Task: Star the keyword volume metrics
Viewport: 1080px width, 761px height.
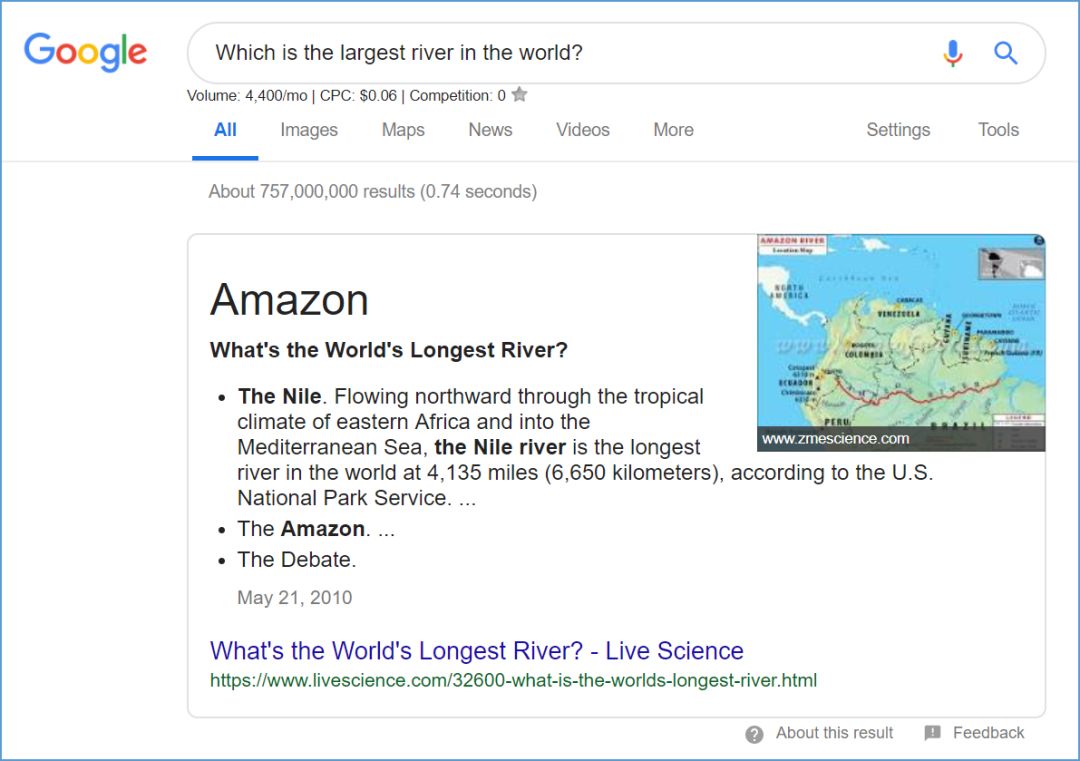Action: pyautogui.click(x=519, y=95)
